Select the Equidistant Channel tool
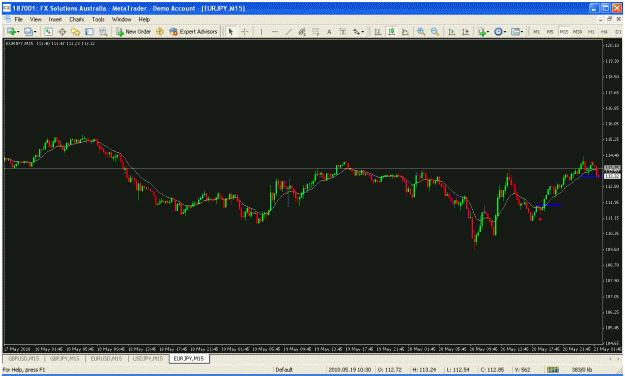 click(x=302, y=31)
